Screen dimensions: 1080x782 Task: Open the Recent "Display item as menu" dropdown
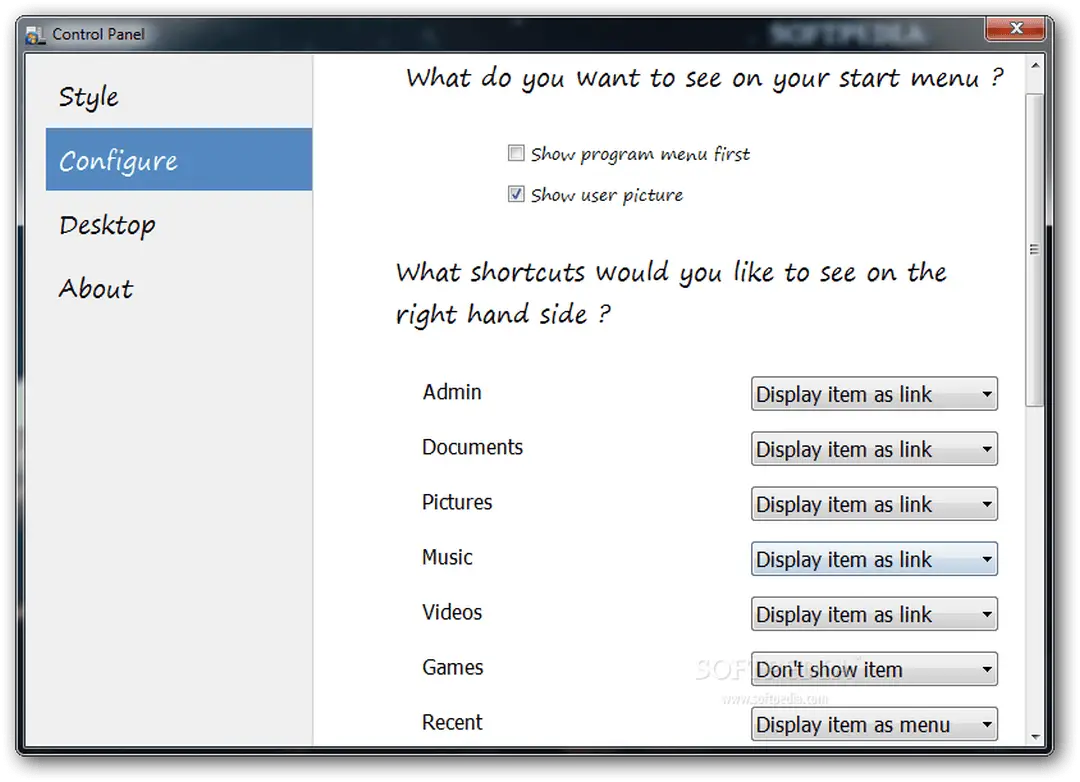click(873, 724)
